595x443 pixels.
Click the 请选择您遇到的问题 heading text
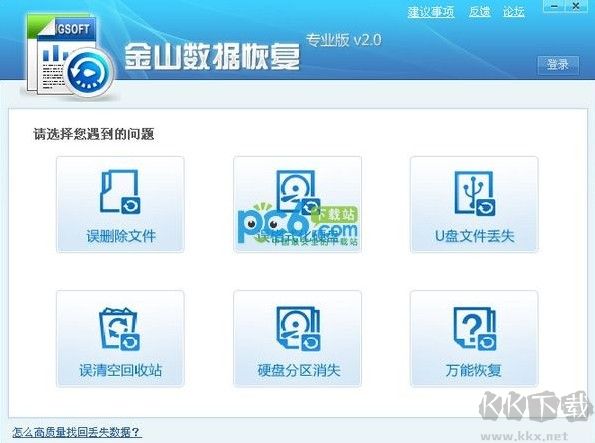coord(94,134)
